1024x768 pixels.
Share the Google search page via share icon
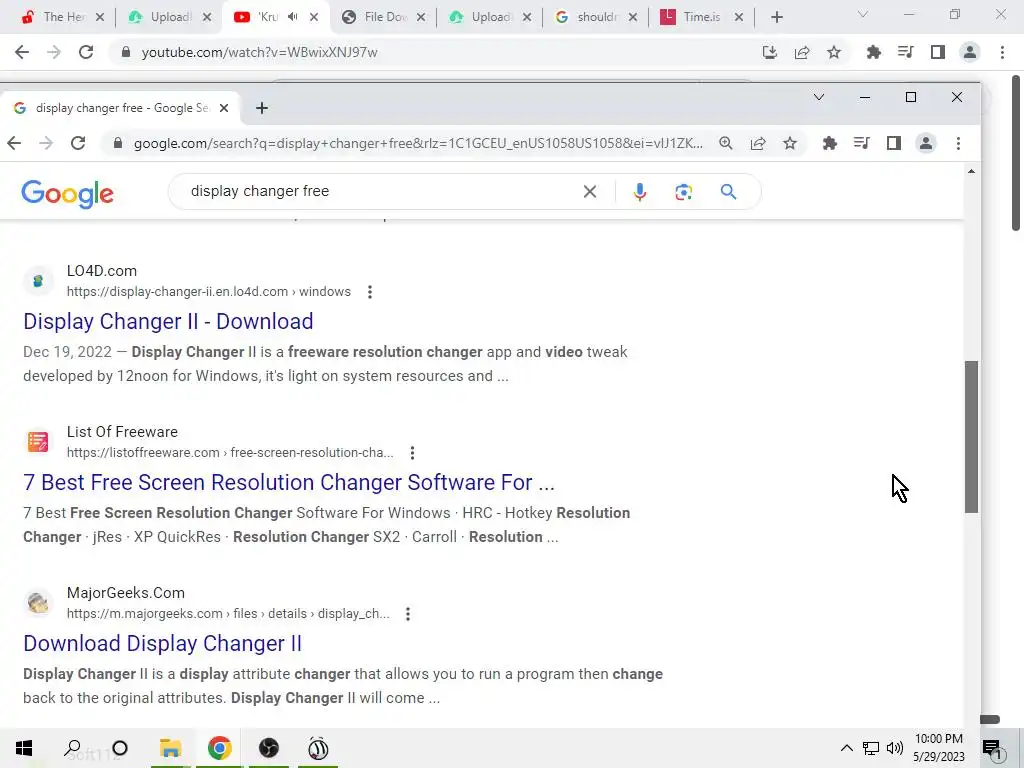pos(758,143)
